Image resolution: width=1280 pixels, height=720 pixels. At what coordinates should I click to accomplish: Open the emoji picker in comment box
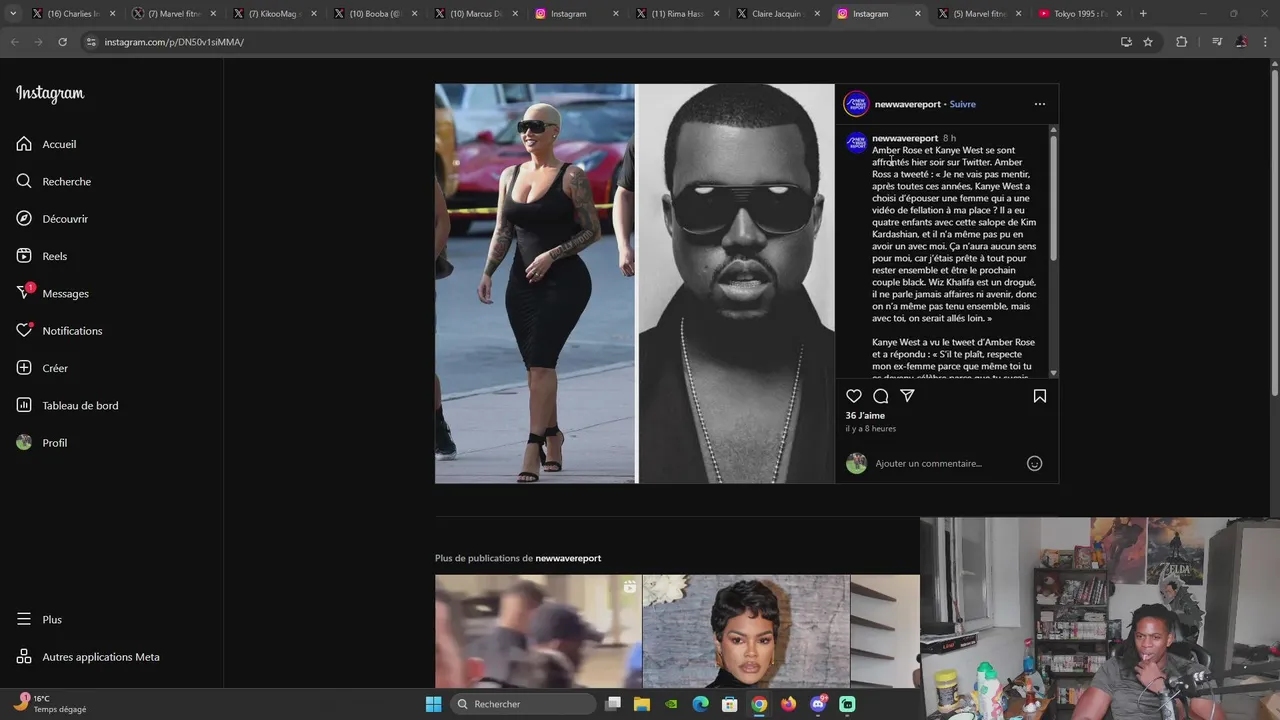pos(1035,463)
